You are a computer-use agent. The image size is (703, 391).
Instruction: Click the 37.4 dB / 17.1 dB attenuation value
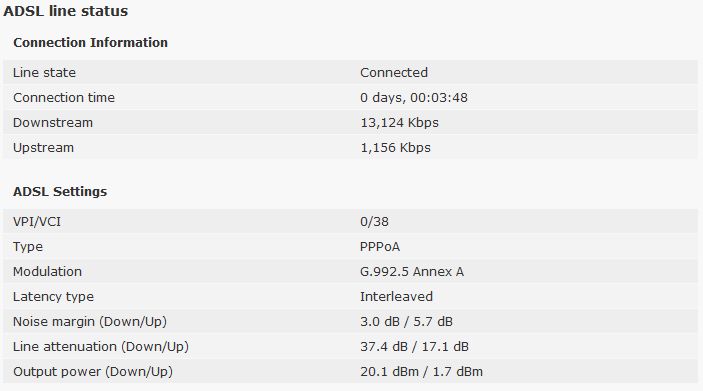click(414, 347)
